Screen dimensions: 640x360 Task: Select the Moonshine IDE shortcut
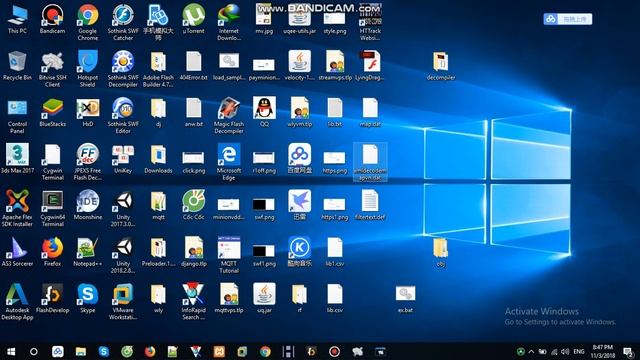click(x=88, y=205)
